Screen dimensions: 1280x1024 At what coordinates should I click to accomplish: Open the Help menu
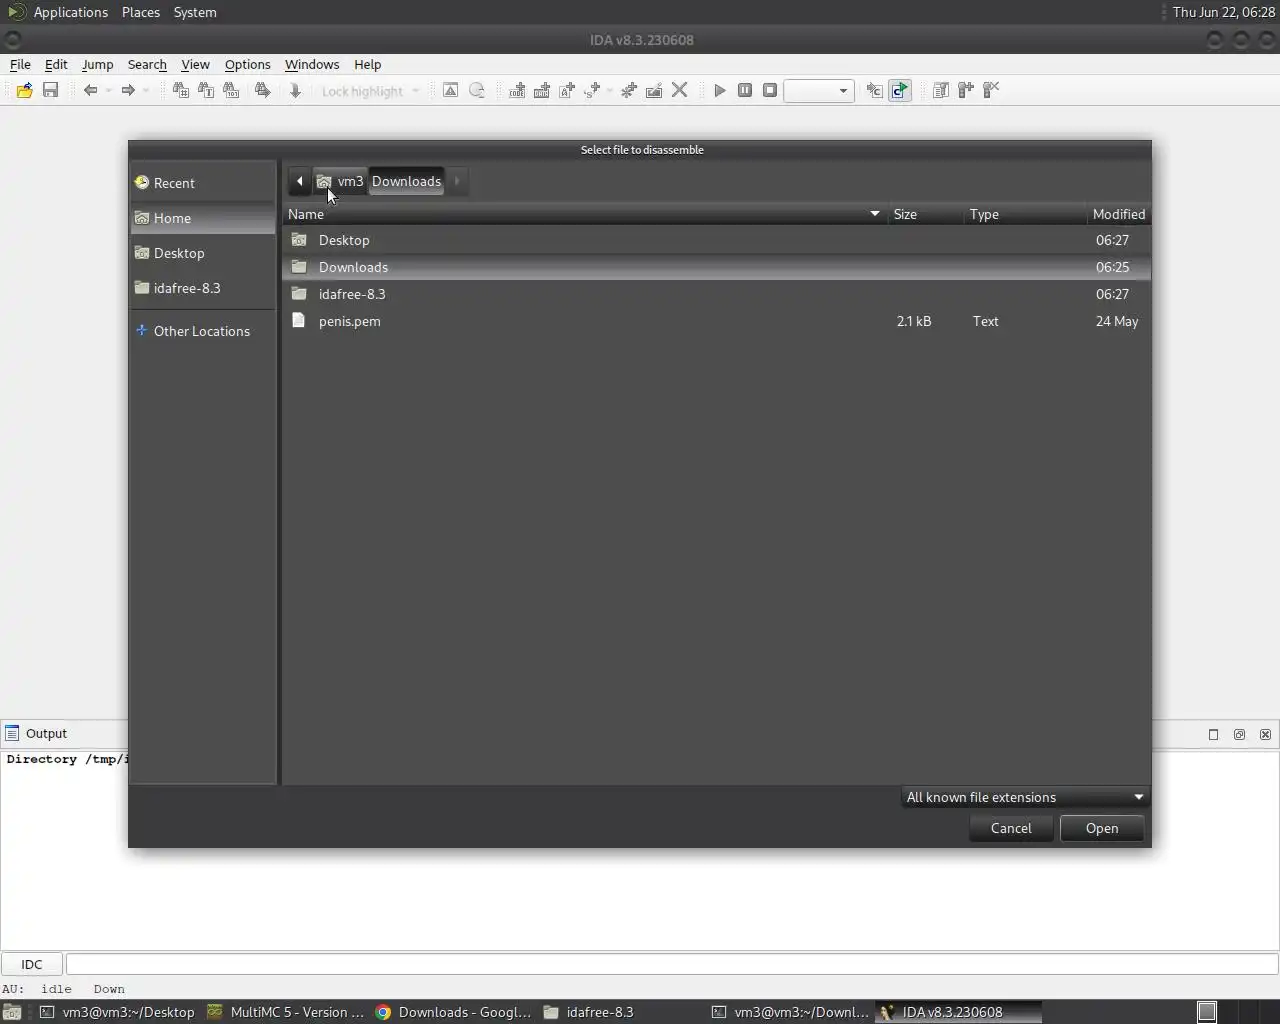[x=367, y=64]
